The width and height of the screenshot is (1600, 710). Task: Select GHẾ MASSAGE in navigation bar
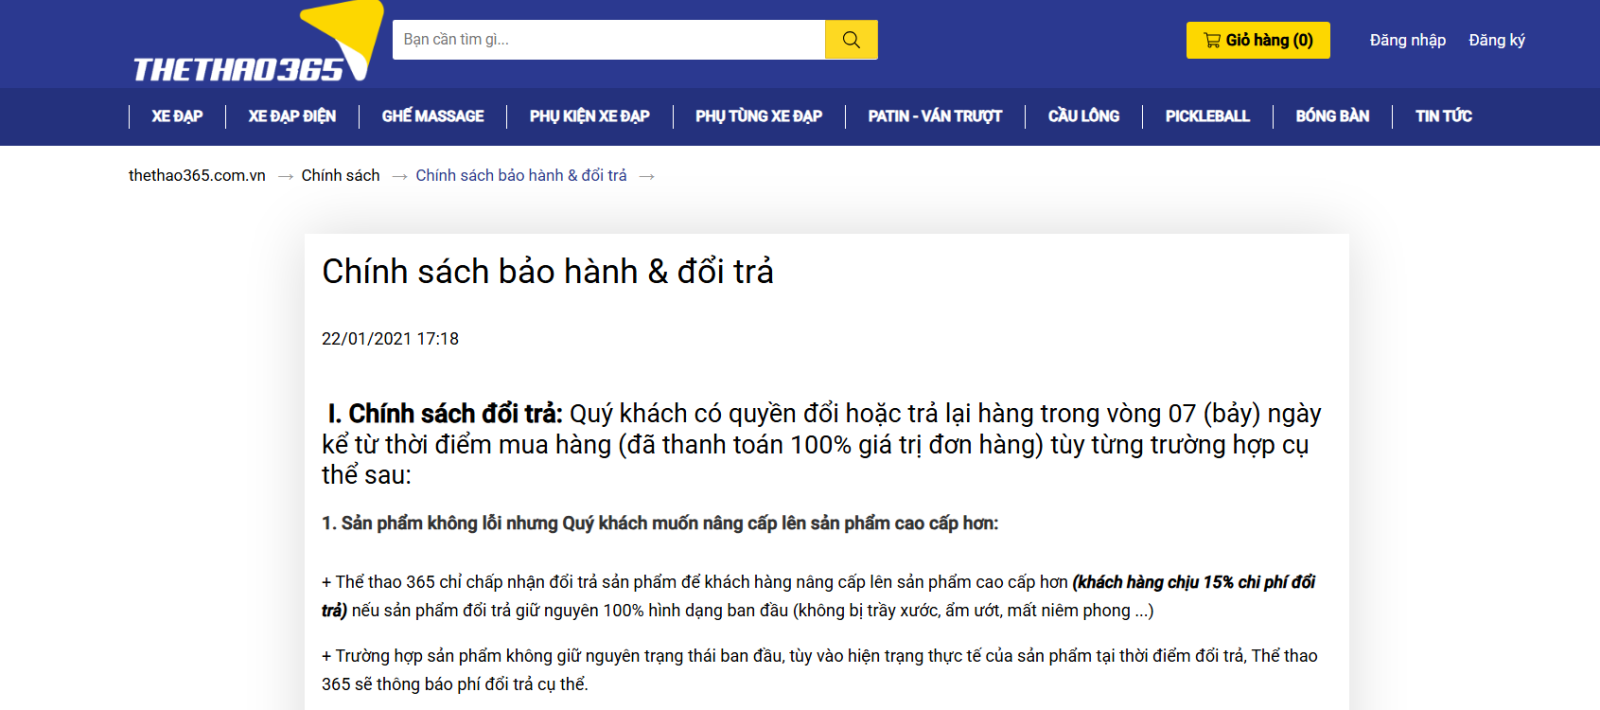click(432, 116)
